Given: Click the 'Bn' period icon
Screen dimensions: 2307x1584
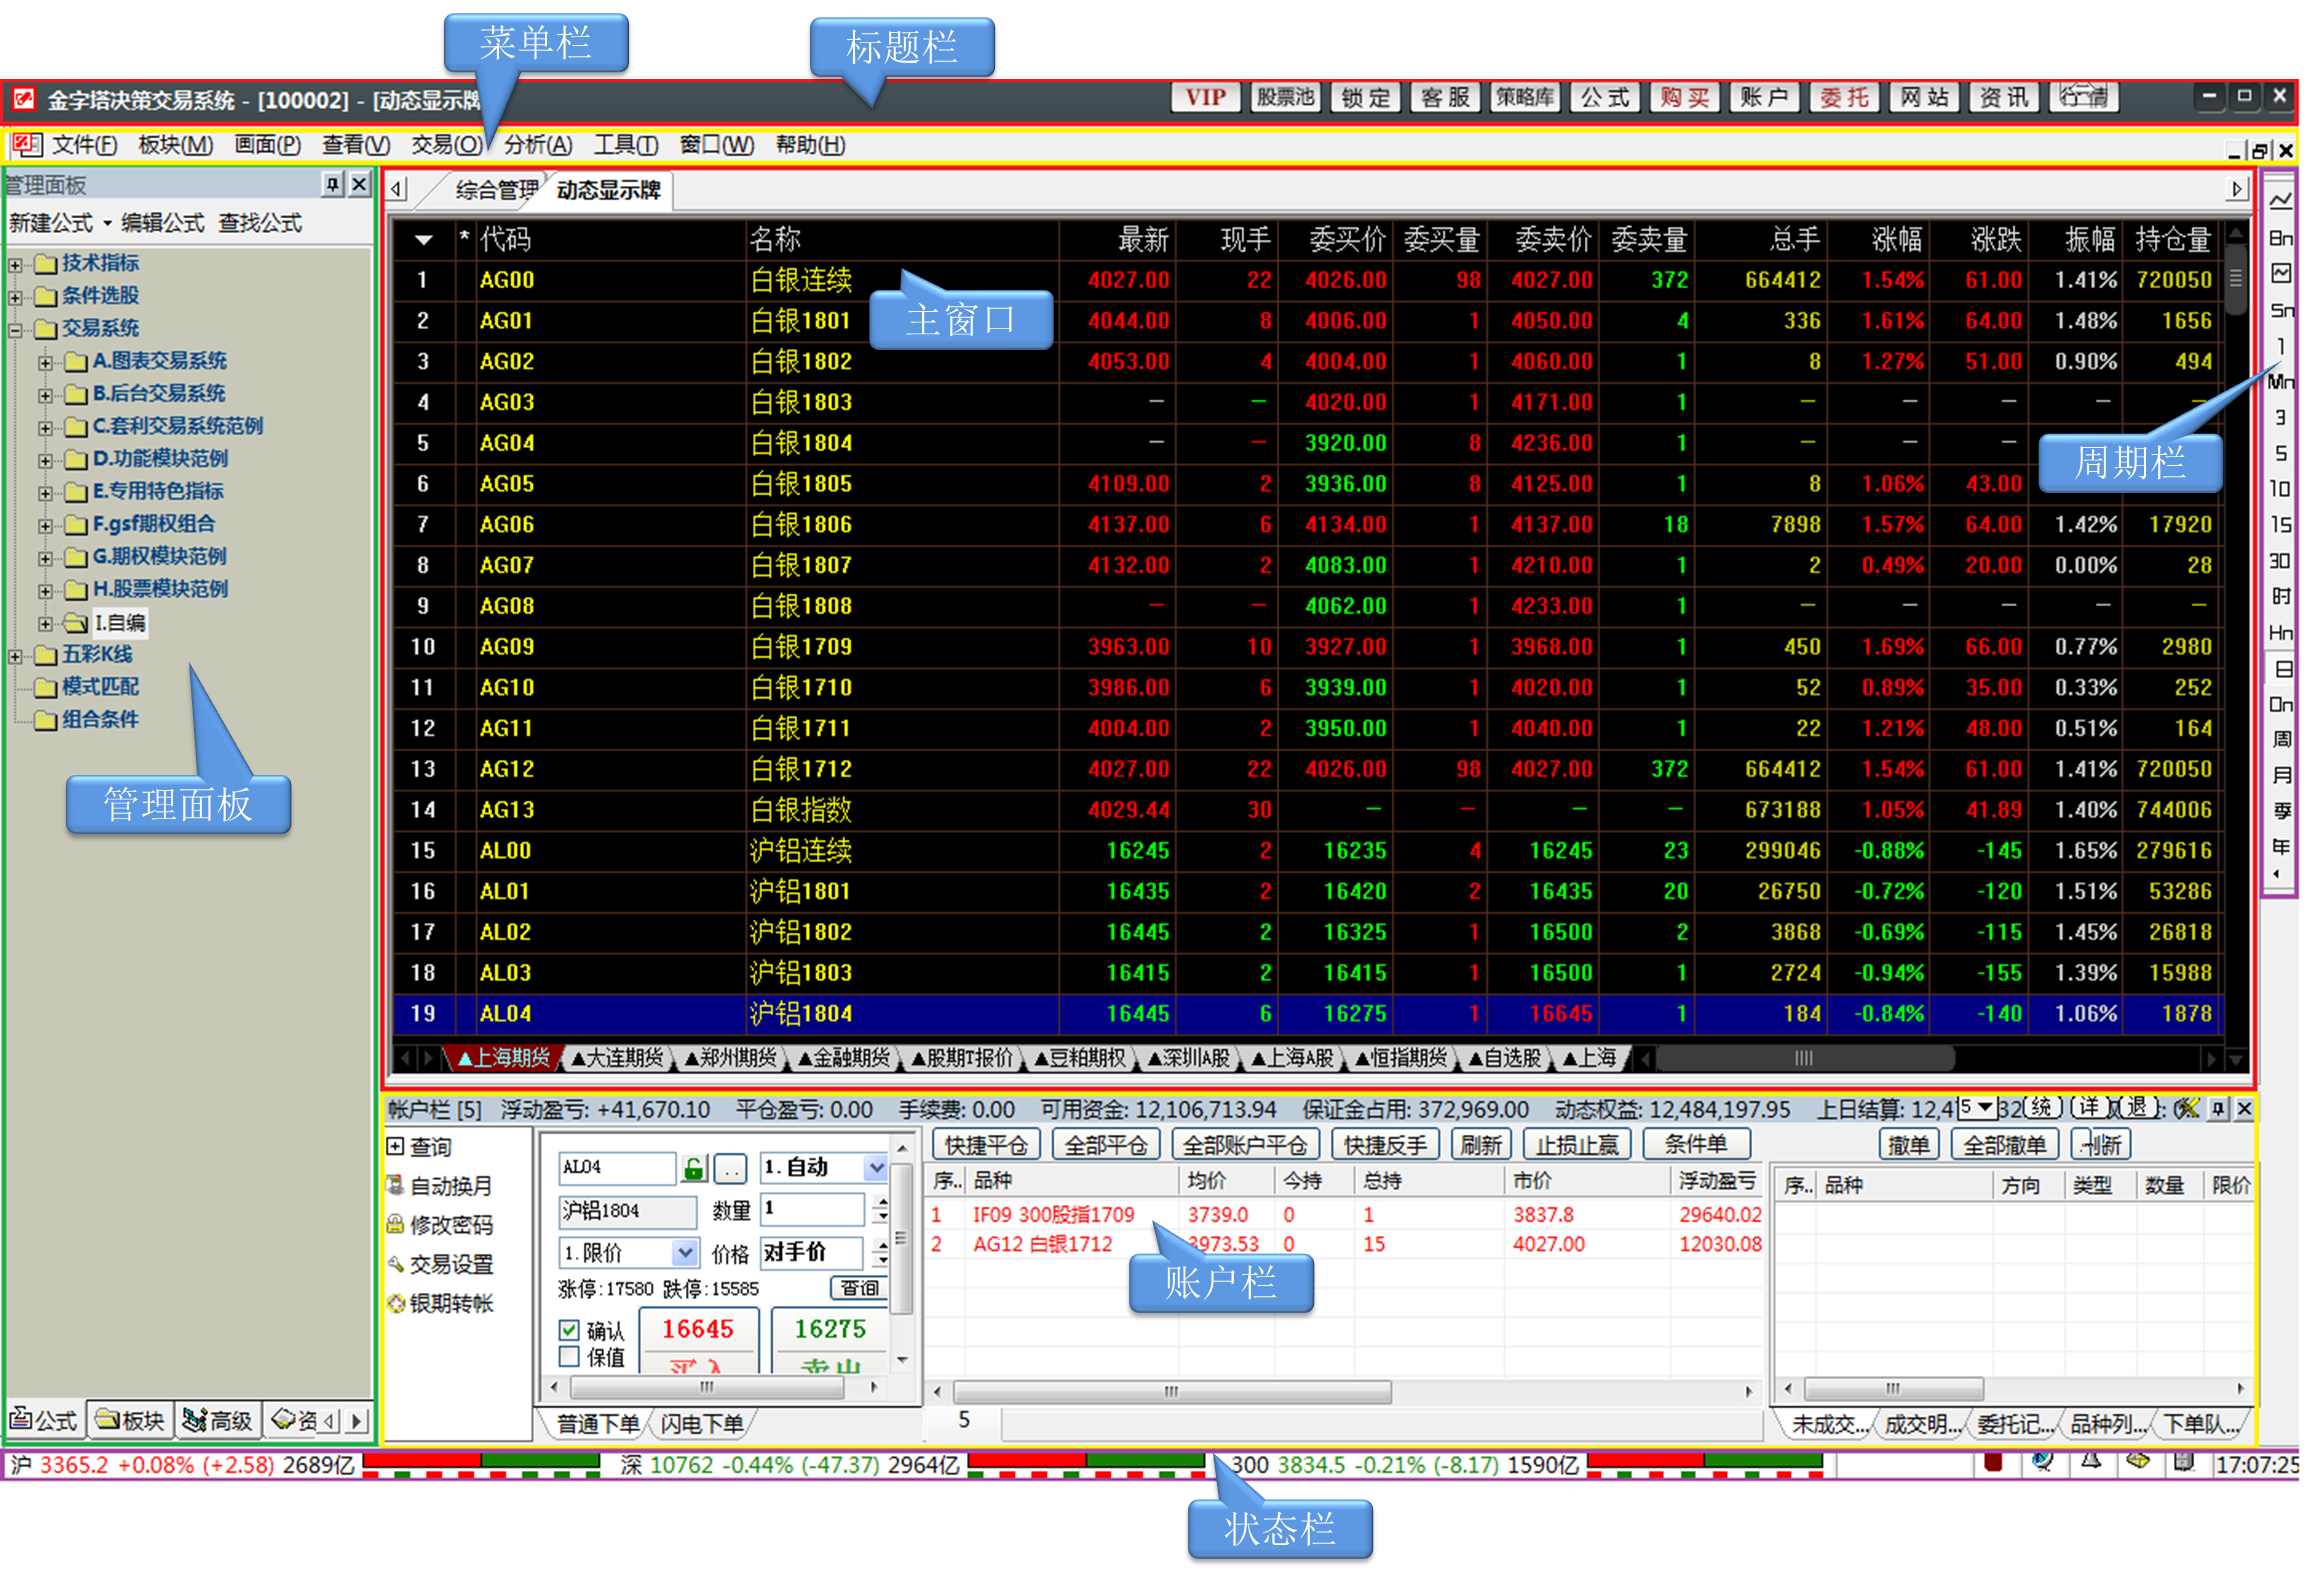Looking at the screenshot, I should click(x=2280, y=238).
